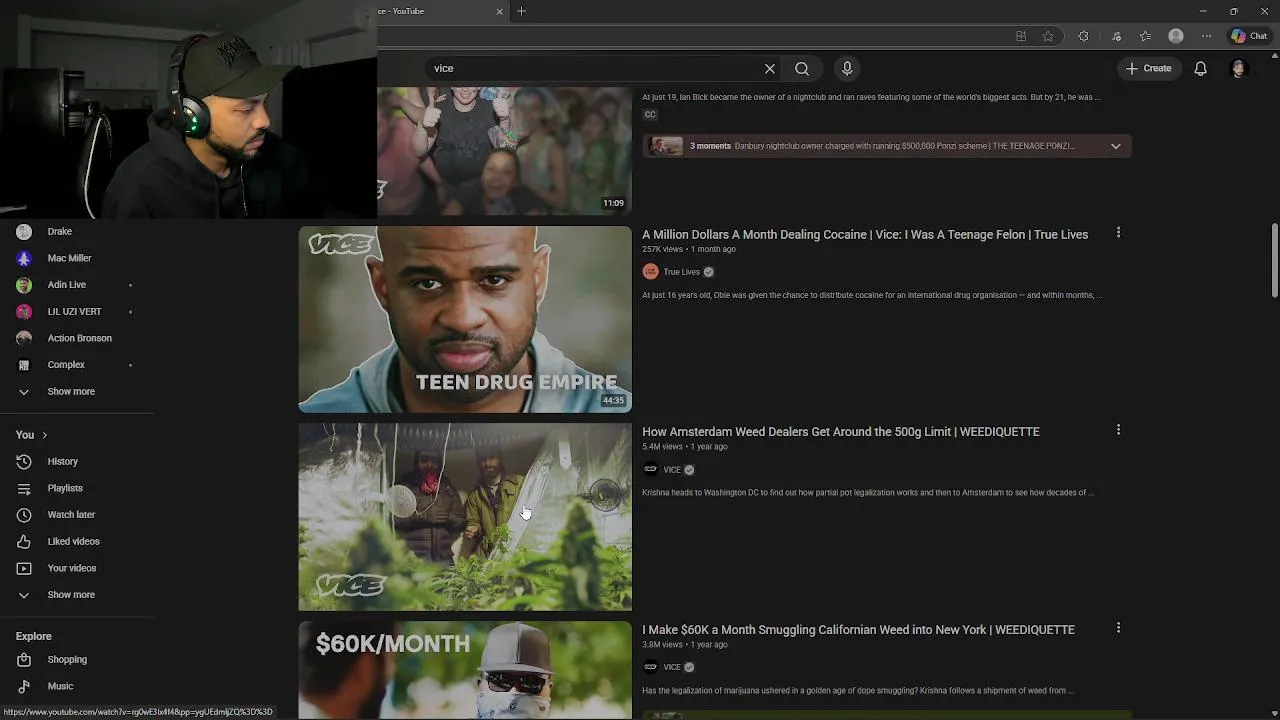Click the Create button
The height and width of the screenshot is (720, 1280).
1148,68
